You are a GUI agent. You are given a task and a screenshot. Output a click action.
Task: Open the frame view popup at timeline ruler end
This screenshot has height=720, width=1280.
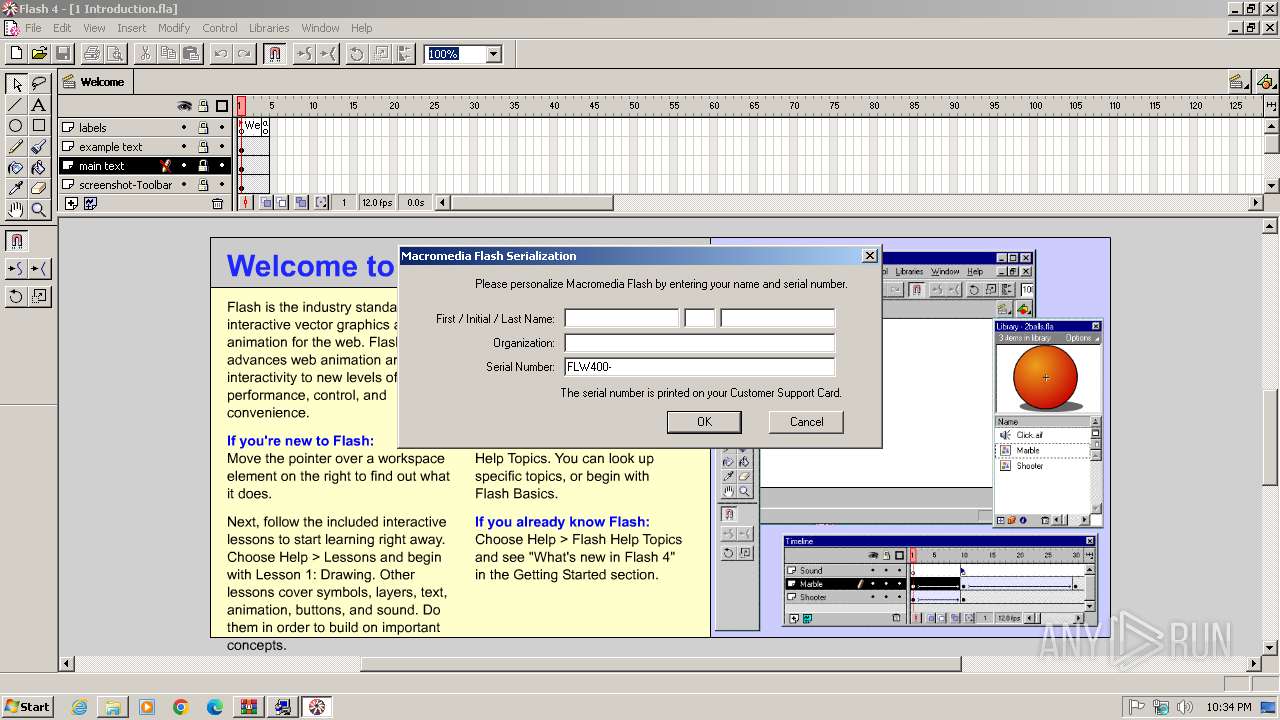[x=1271, y=106]
